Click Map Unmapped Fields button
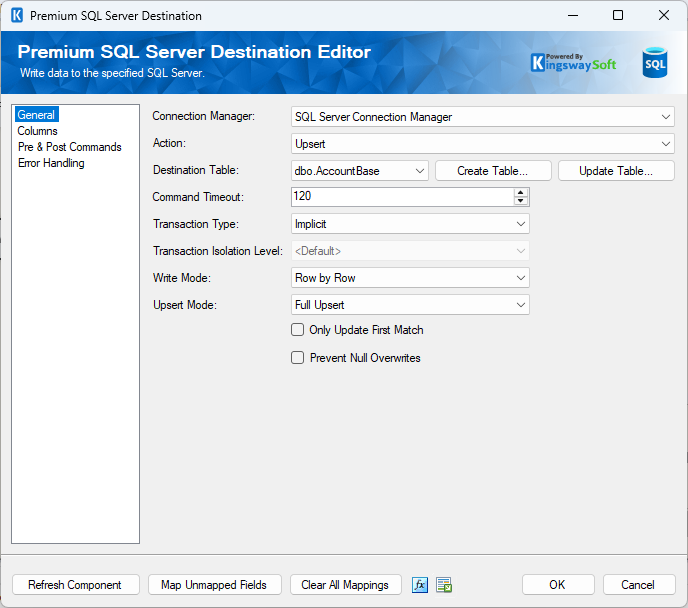 point(215,585)
